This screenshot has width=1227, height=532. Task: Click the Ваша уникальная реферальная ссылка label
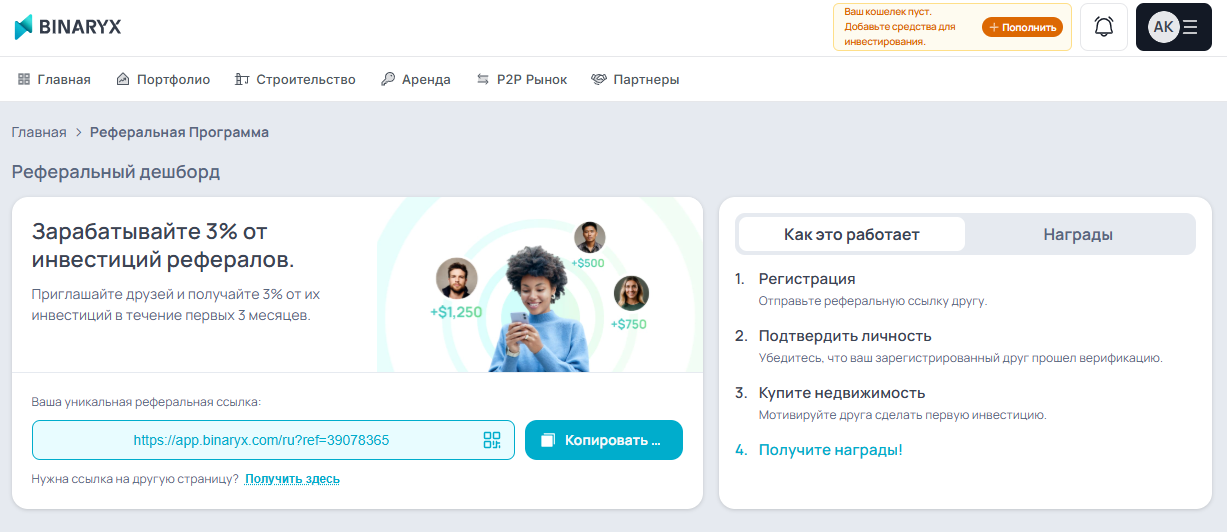pyautogui.click(x=146, y=402)
